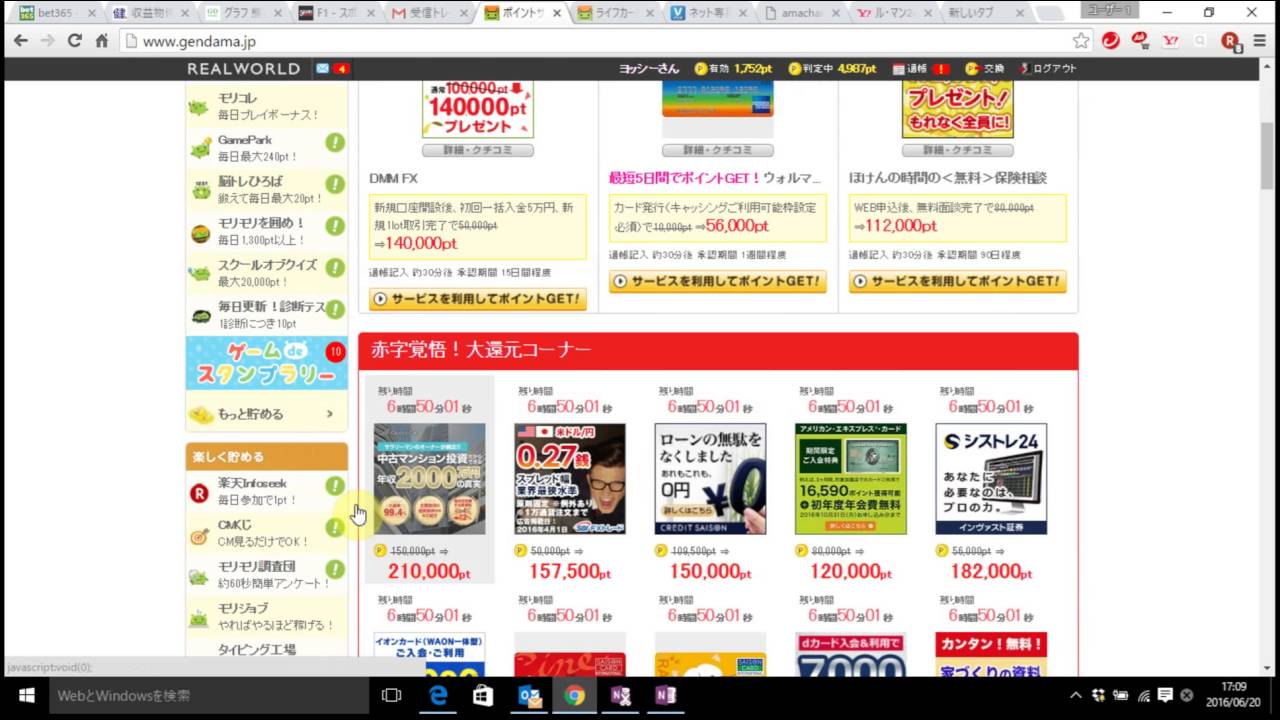Open Task View in taskbar
This screenshot has height=720, width=1280.
[391, 695]
